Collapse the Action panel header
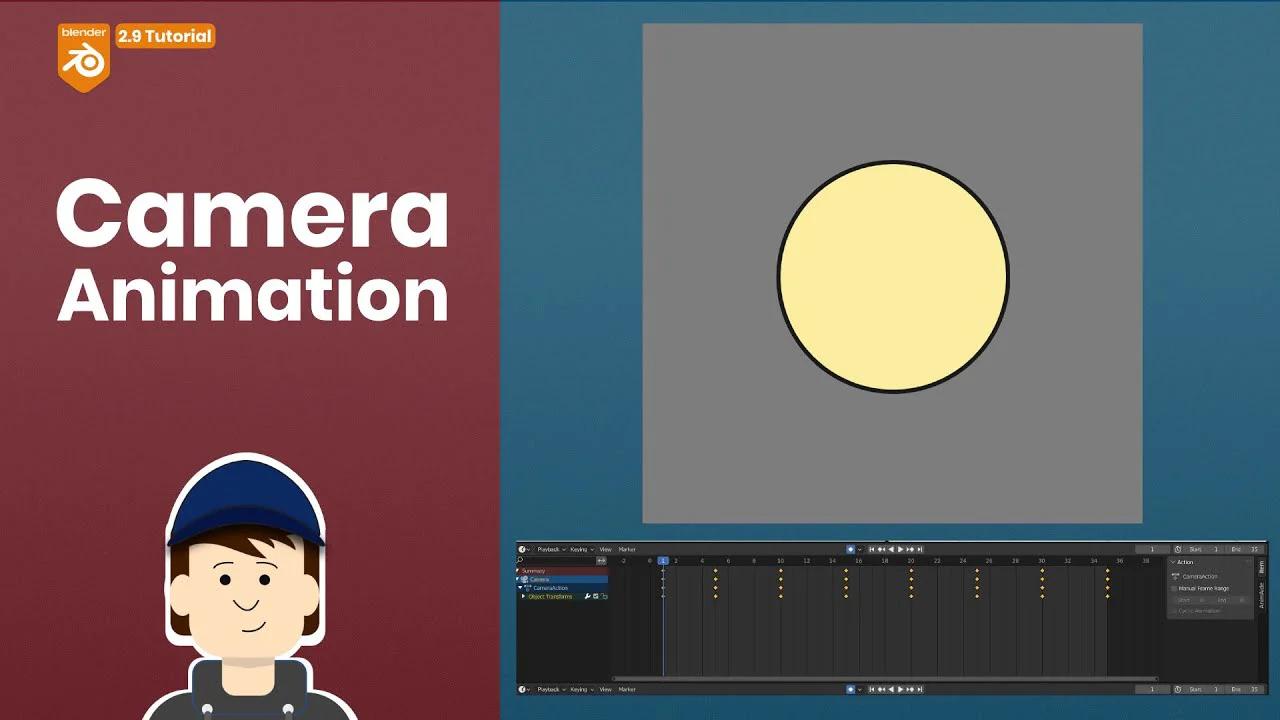 [1172, 562]
